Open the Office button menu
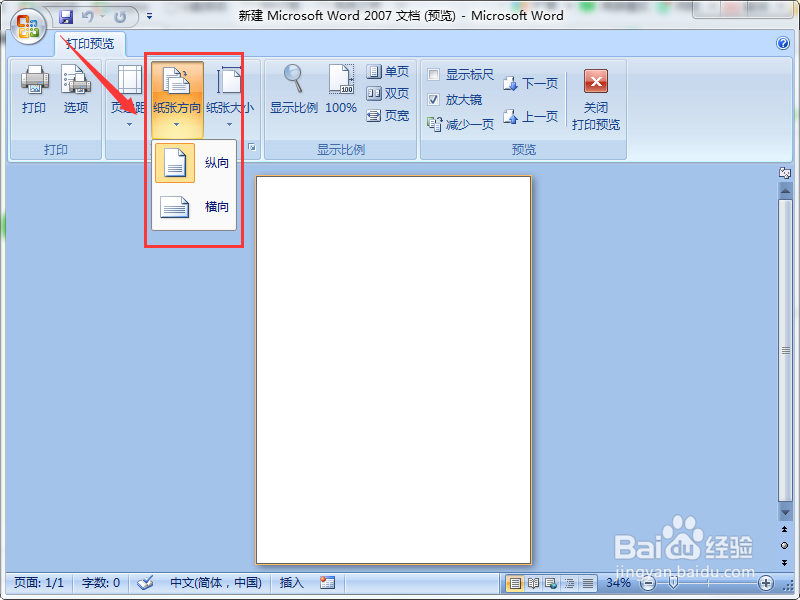This screenshot has width=800, height=600. click(28, 27)
